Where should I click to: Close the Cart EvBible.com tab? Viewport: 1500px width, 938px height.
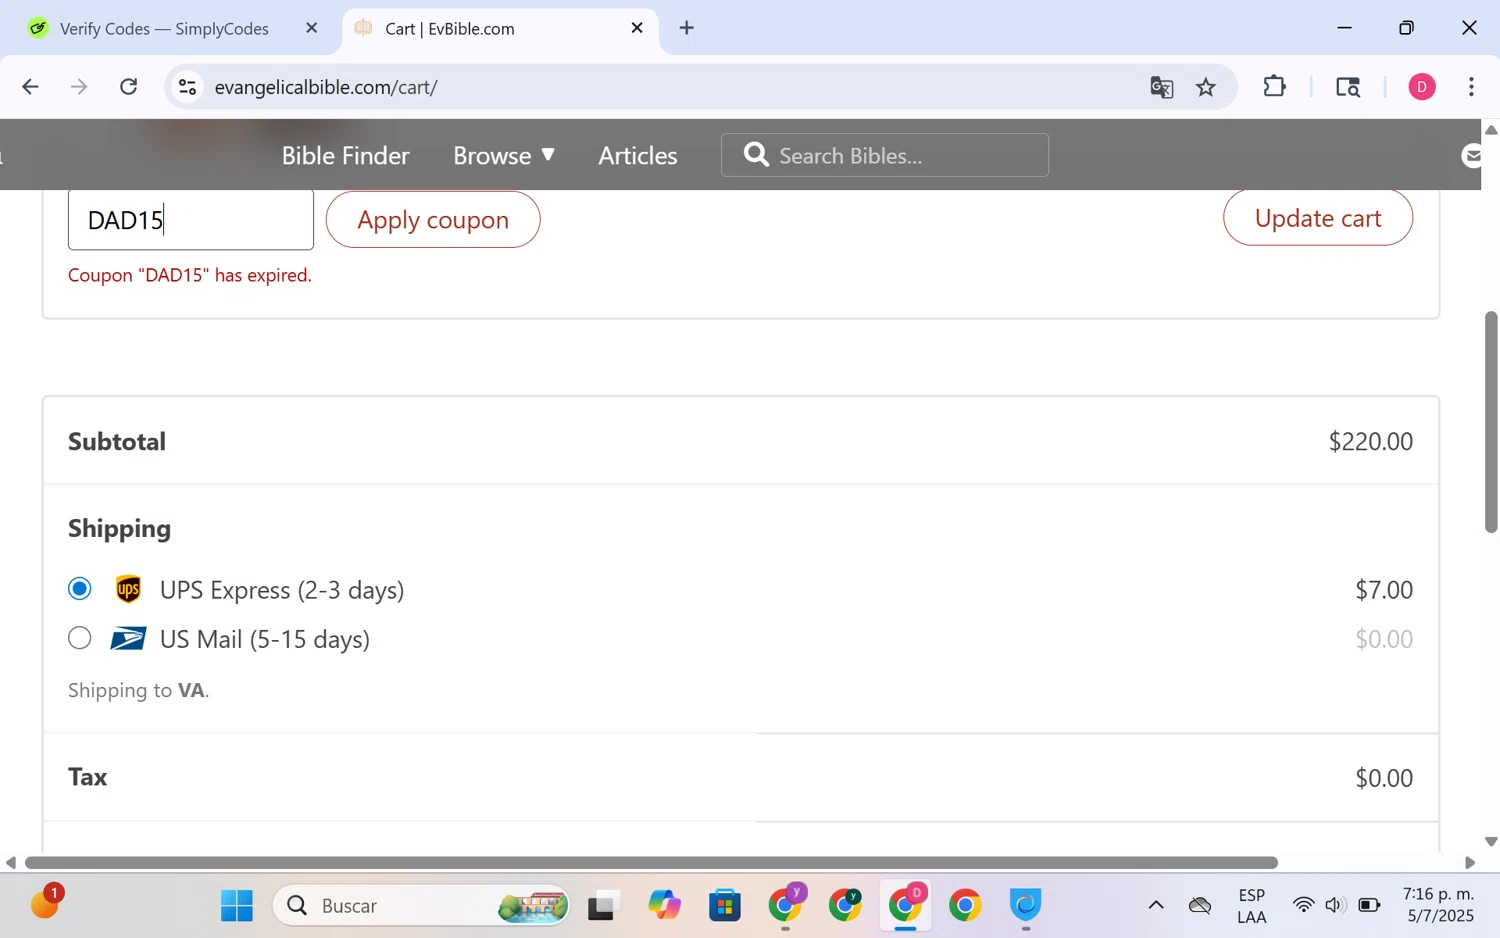coord(637,28)
